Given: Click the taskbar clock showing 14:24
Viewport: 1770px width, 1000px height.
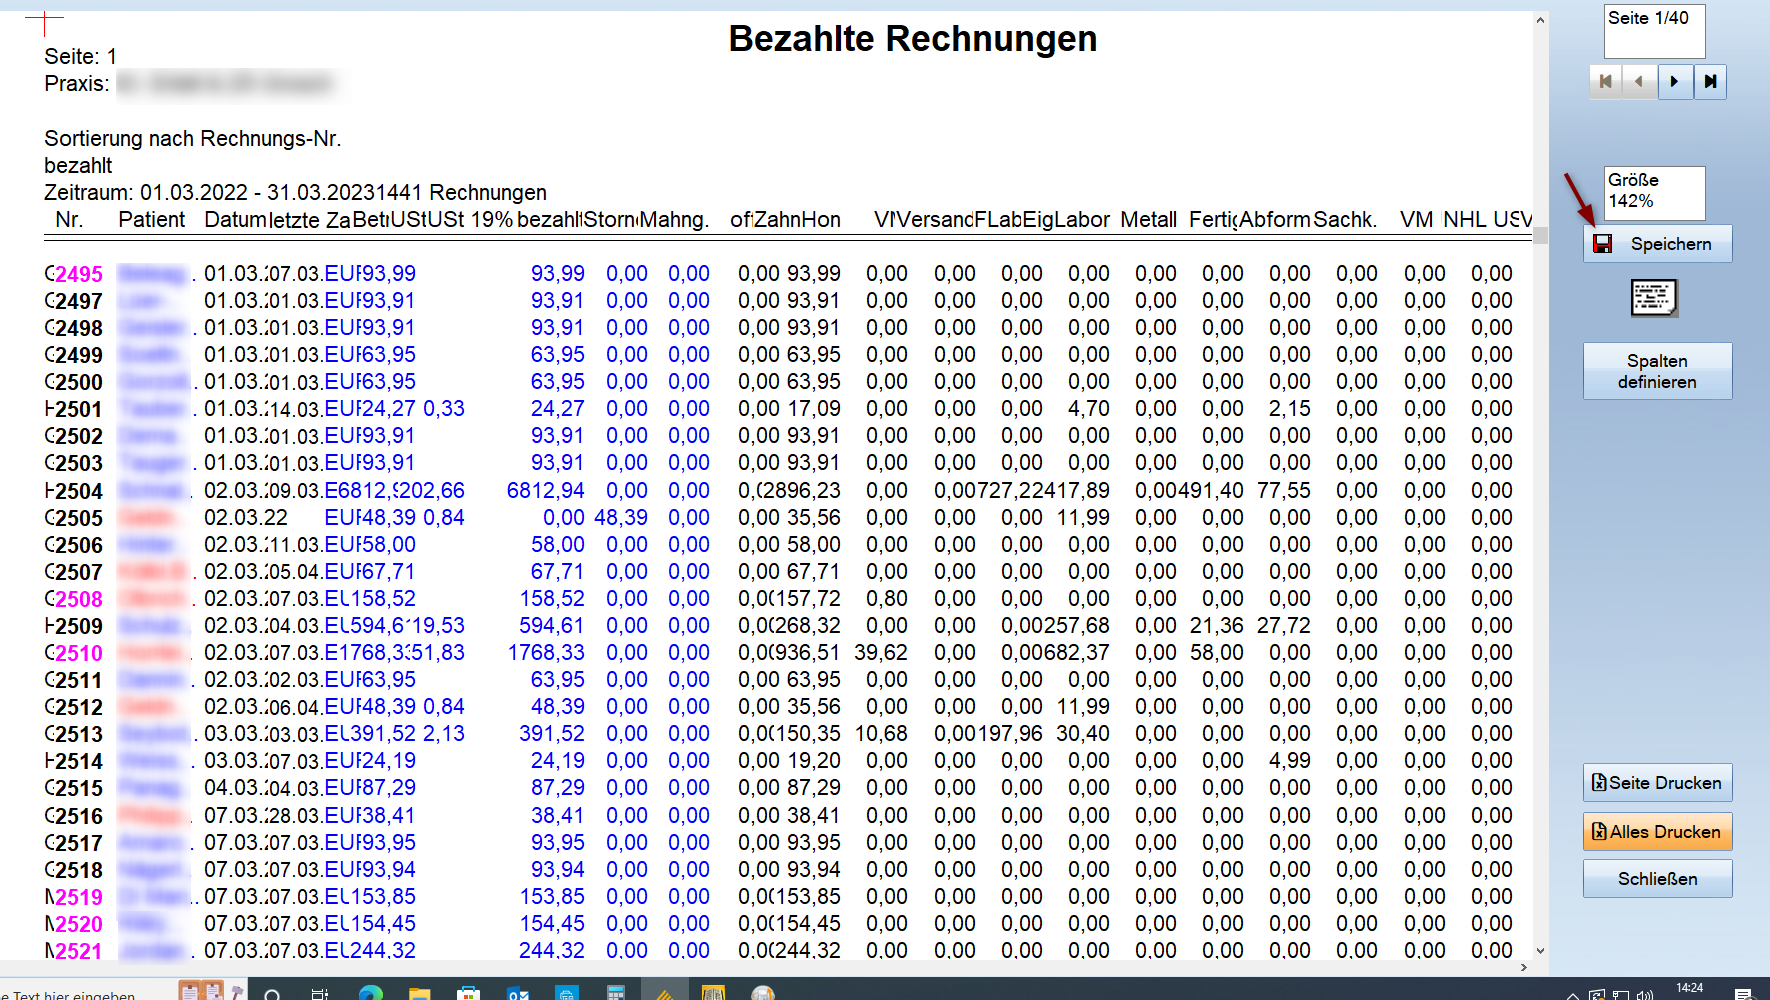Looking at the screenshot, I should tap(1690, 990).
